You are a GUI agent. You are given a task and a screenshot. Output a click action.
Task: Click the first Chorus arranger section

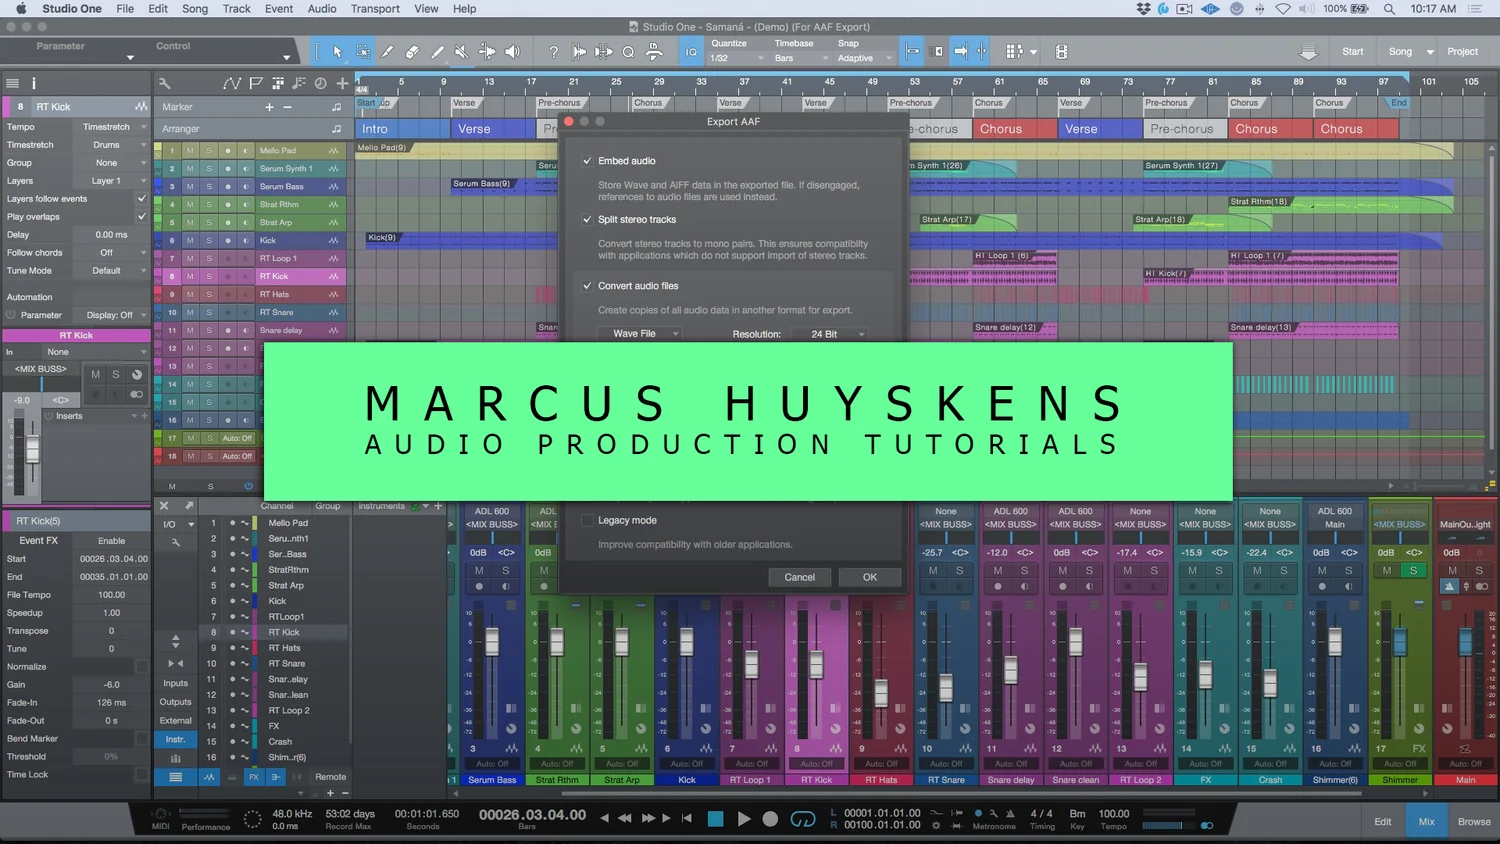pos(1014,129)
